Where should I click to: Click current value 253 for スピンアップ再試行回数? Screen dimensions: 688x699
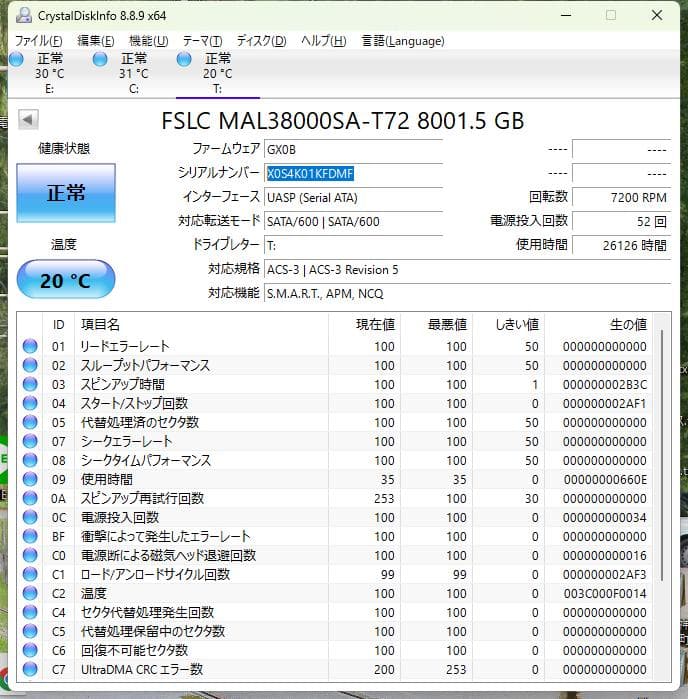[384, 498]
